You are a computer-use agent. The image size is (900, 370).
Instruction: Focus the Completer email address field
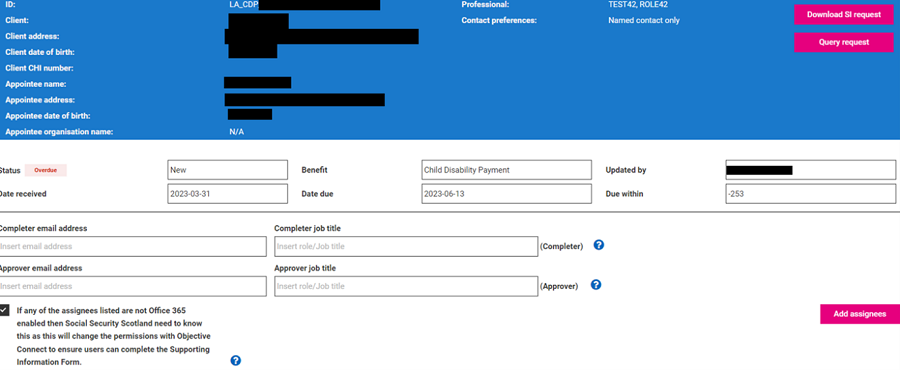(x=133, y=246)
